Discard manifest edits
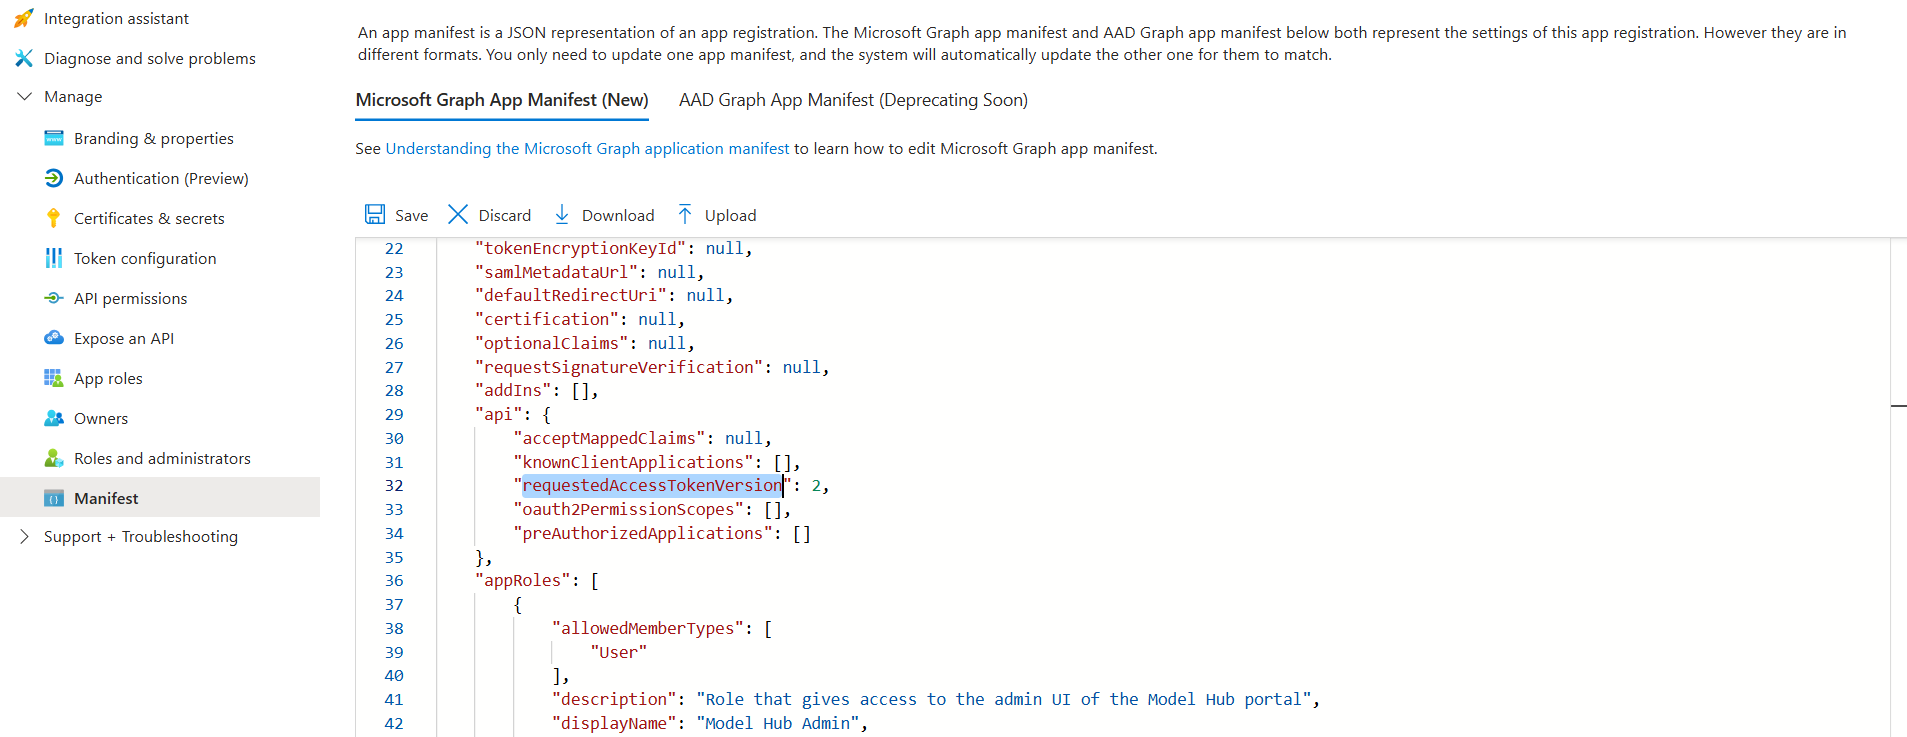This screenshot has height=737, width=1907. (490, 215)
